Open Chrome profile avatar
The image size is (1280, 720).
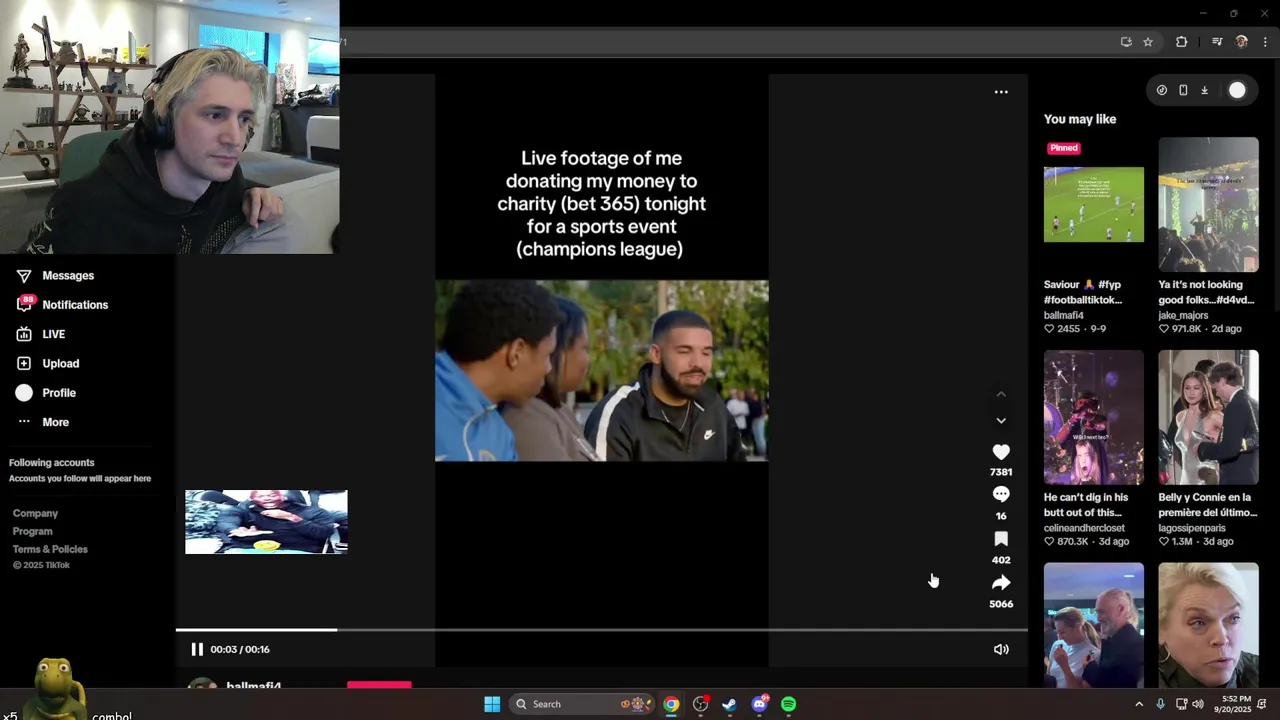coord(1241,42)
